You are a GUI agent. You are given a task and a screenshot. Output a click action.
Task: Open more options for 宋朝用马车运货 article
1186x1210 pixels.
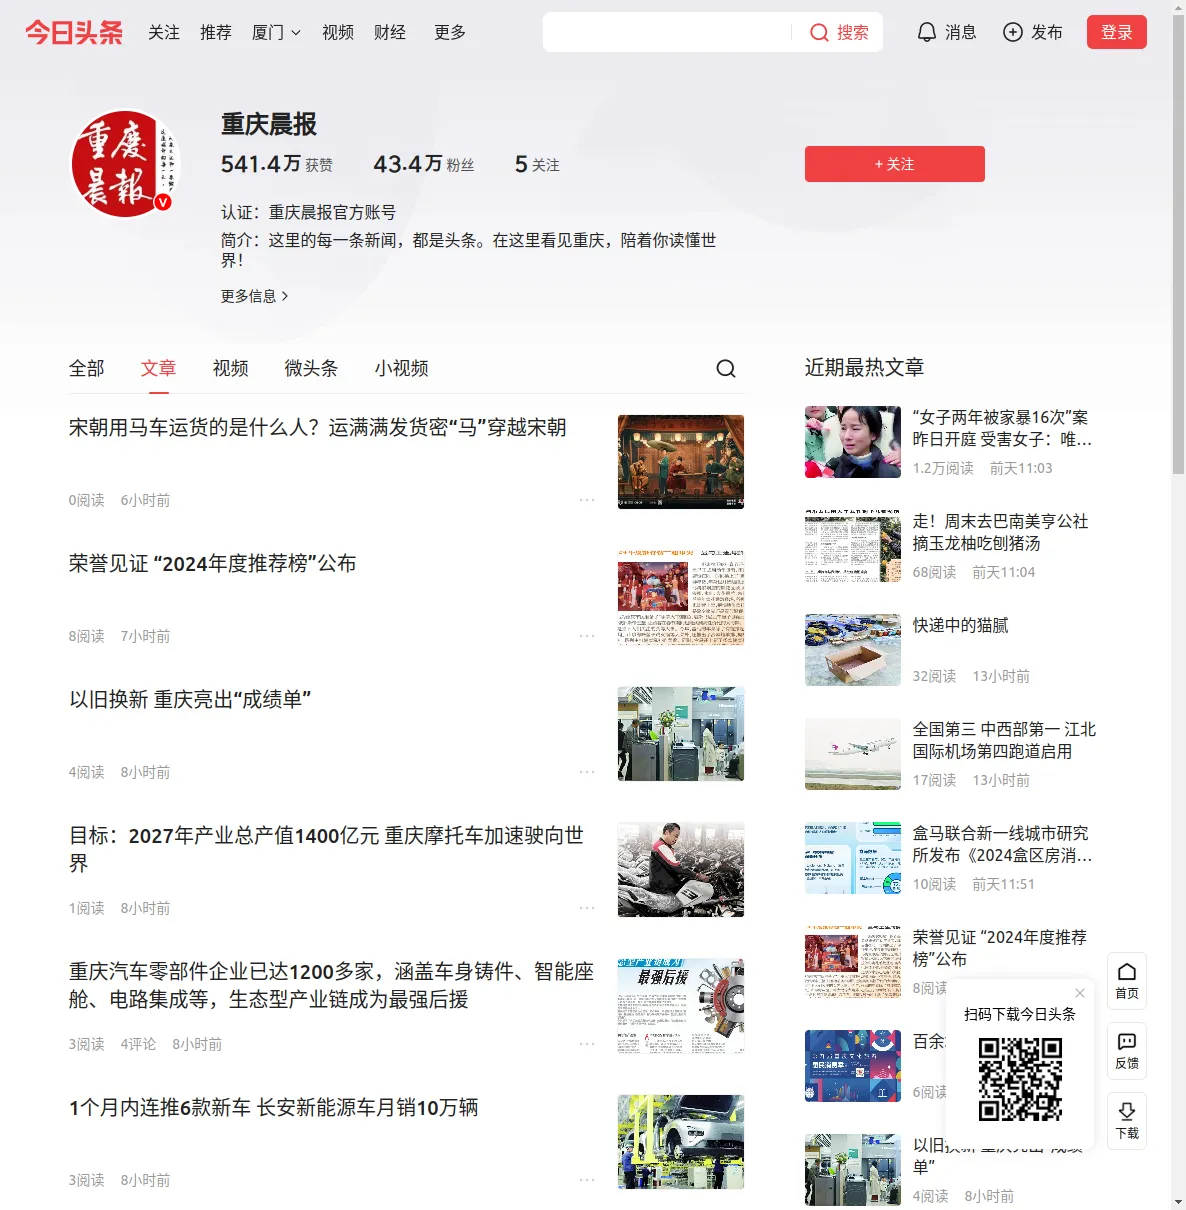tap(587, 500)
